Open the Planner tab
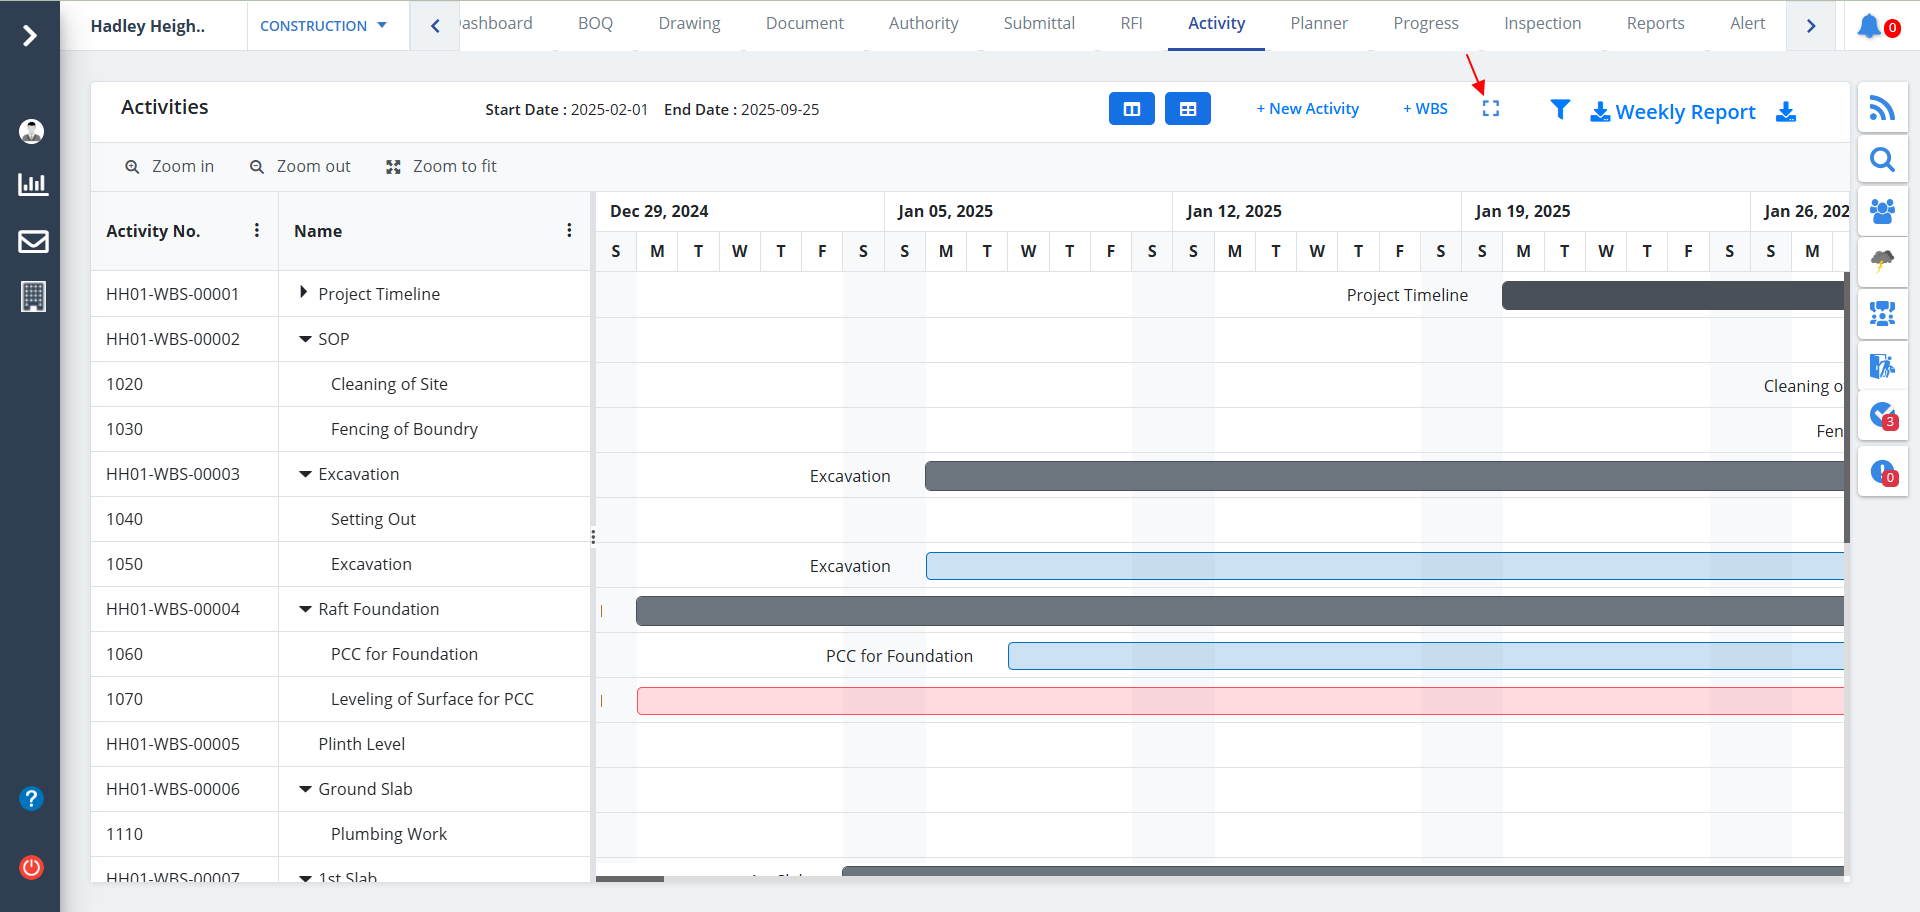The width and height of the screenshot is (1920, 912). 1318,24
